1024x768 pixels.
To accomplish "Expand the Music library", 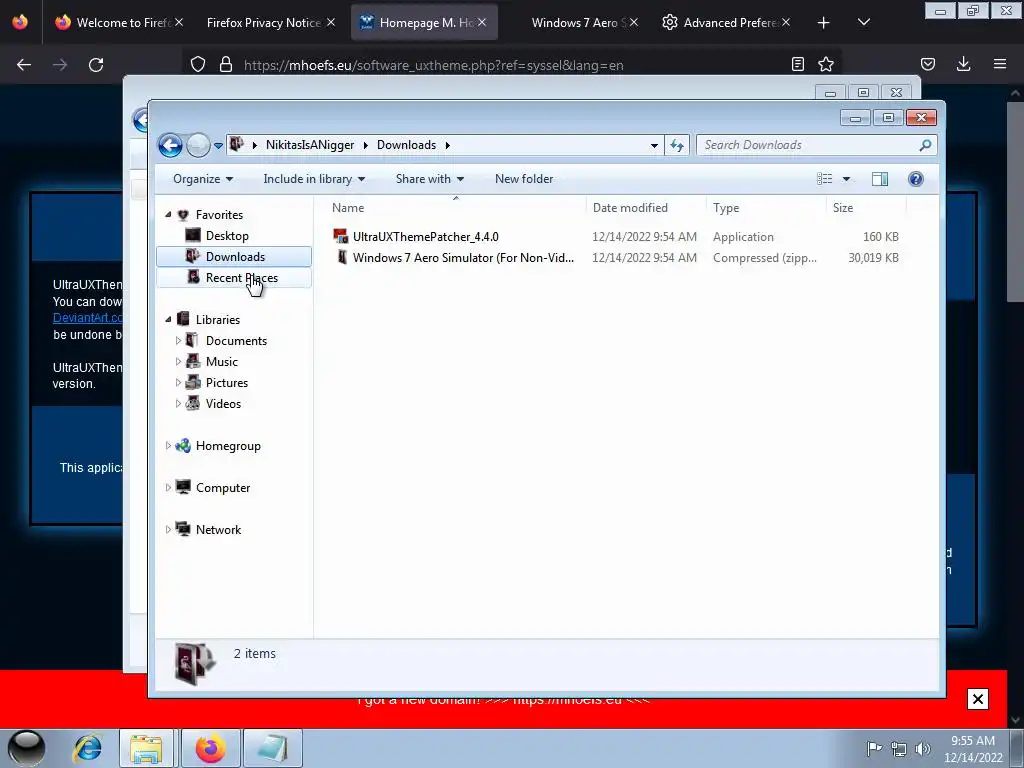I will click(x=178, y=361).
